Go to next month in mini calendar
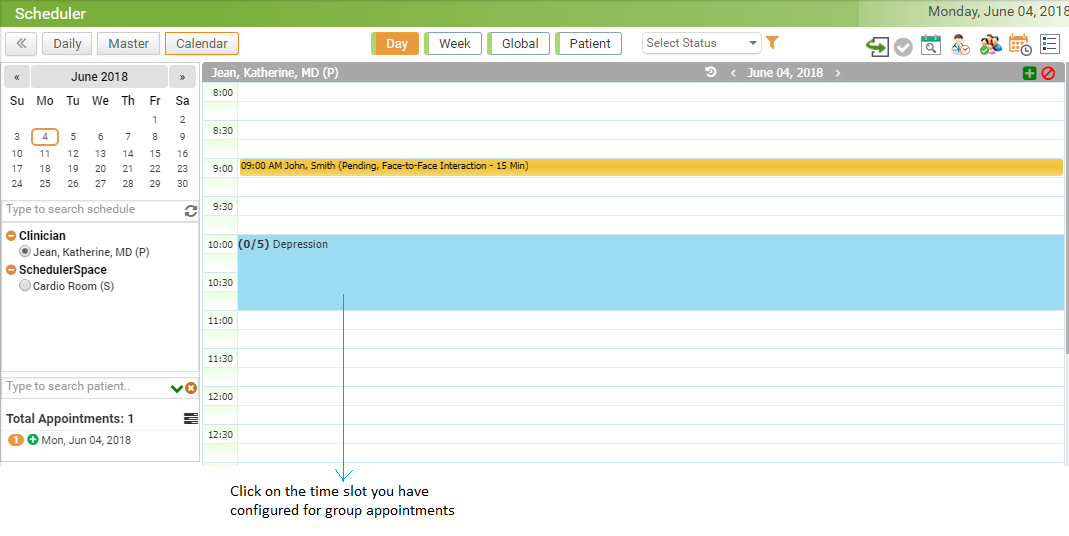Image resolution: width=1069 pixels, height=536 pixels. pos(182,77)
